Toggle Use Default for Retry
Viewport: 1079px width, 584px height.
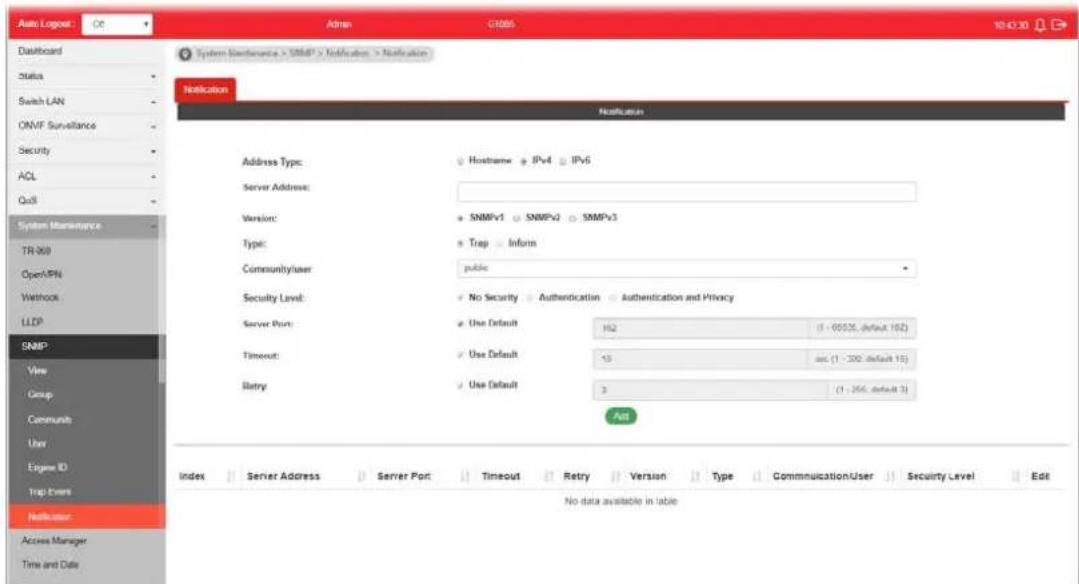tap(460, 385)
